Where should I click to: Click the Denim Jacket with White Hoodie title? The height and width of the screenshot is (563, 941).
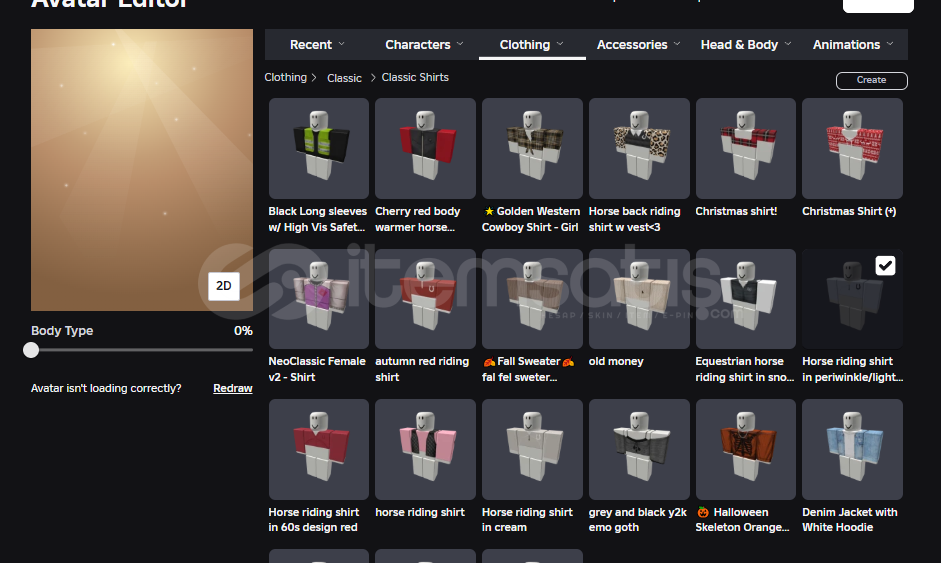(850, 520)
